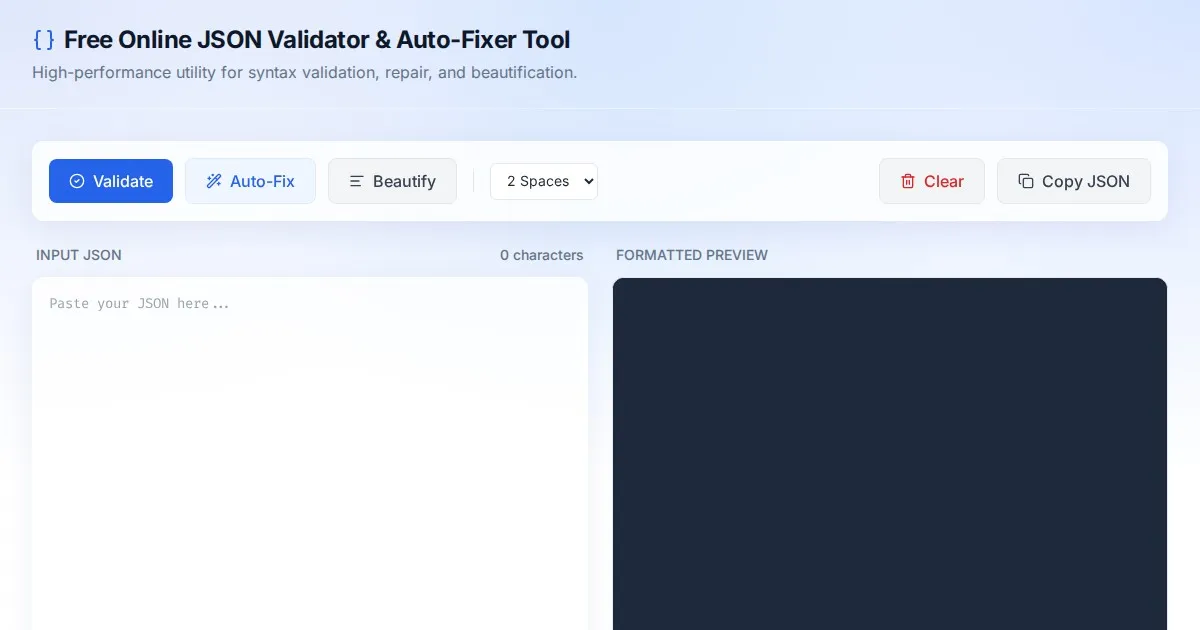Click the 0 characters counter
The image size is (1200, 630).
coord(541,255)
